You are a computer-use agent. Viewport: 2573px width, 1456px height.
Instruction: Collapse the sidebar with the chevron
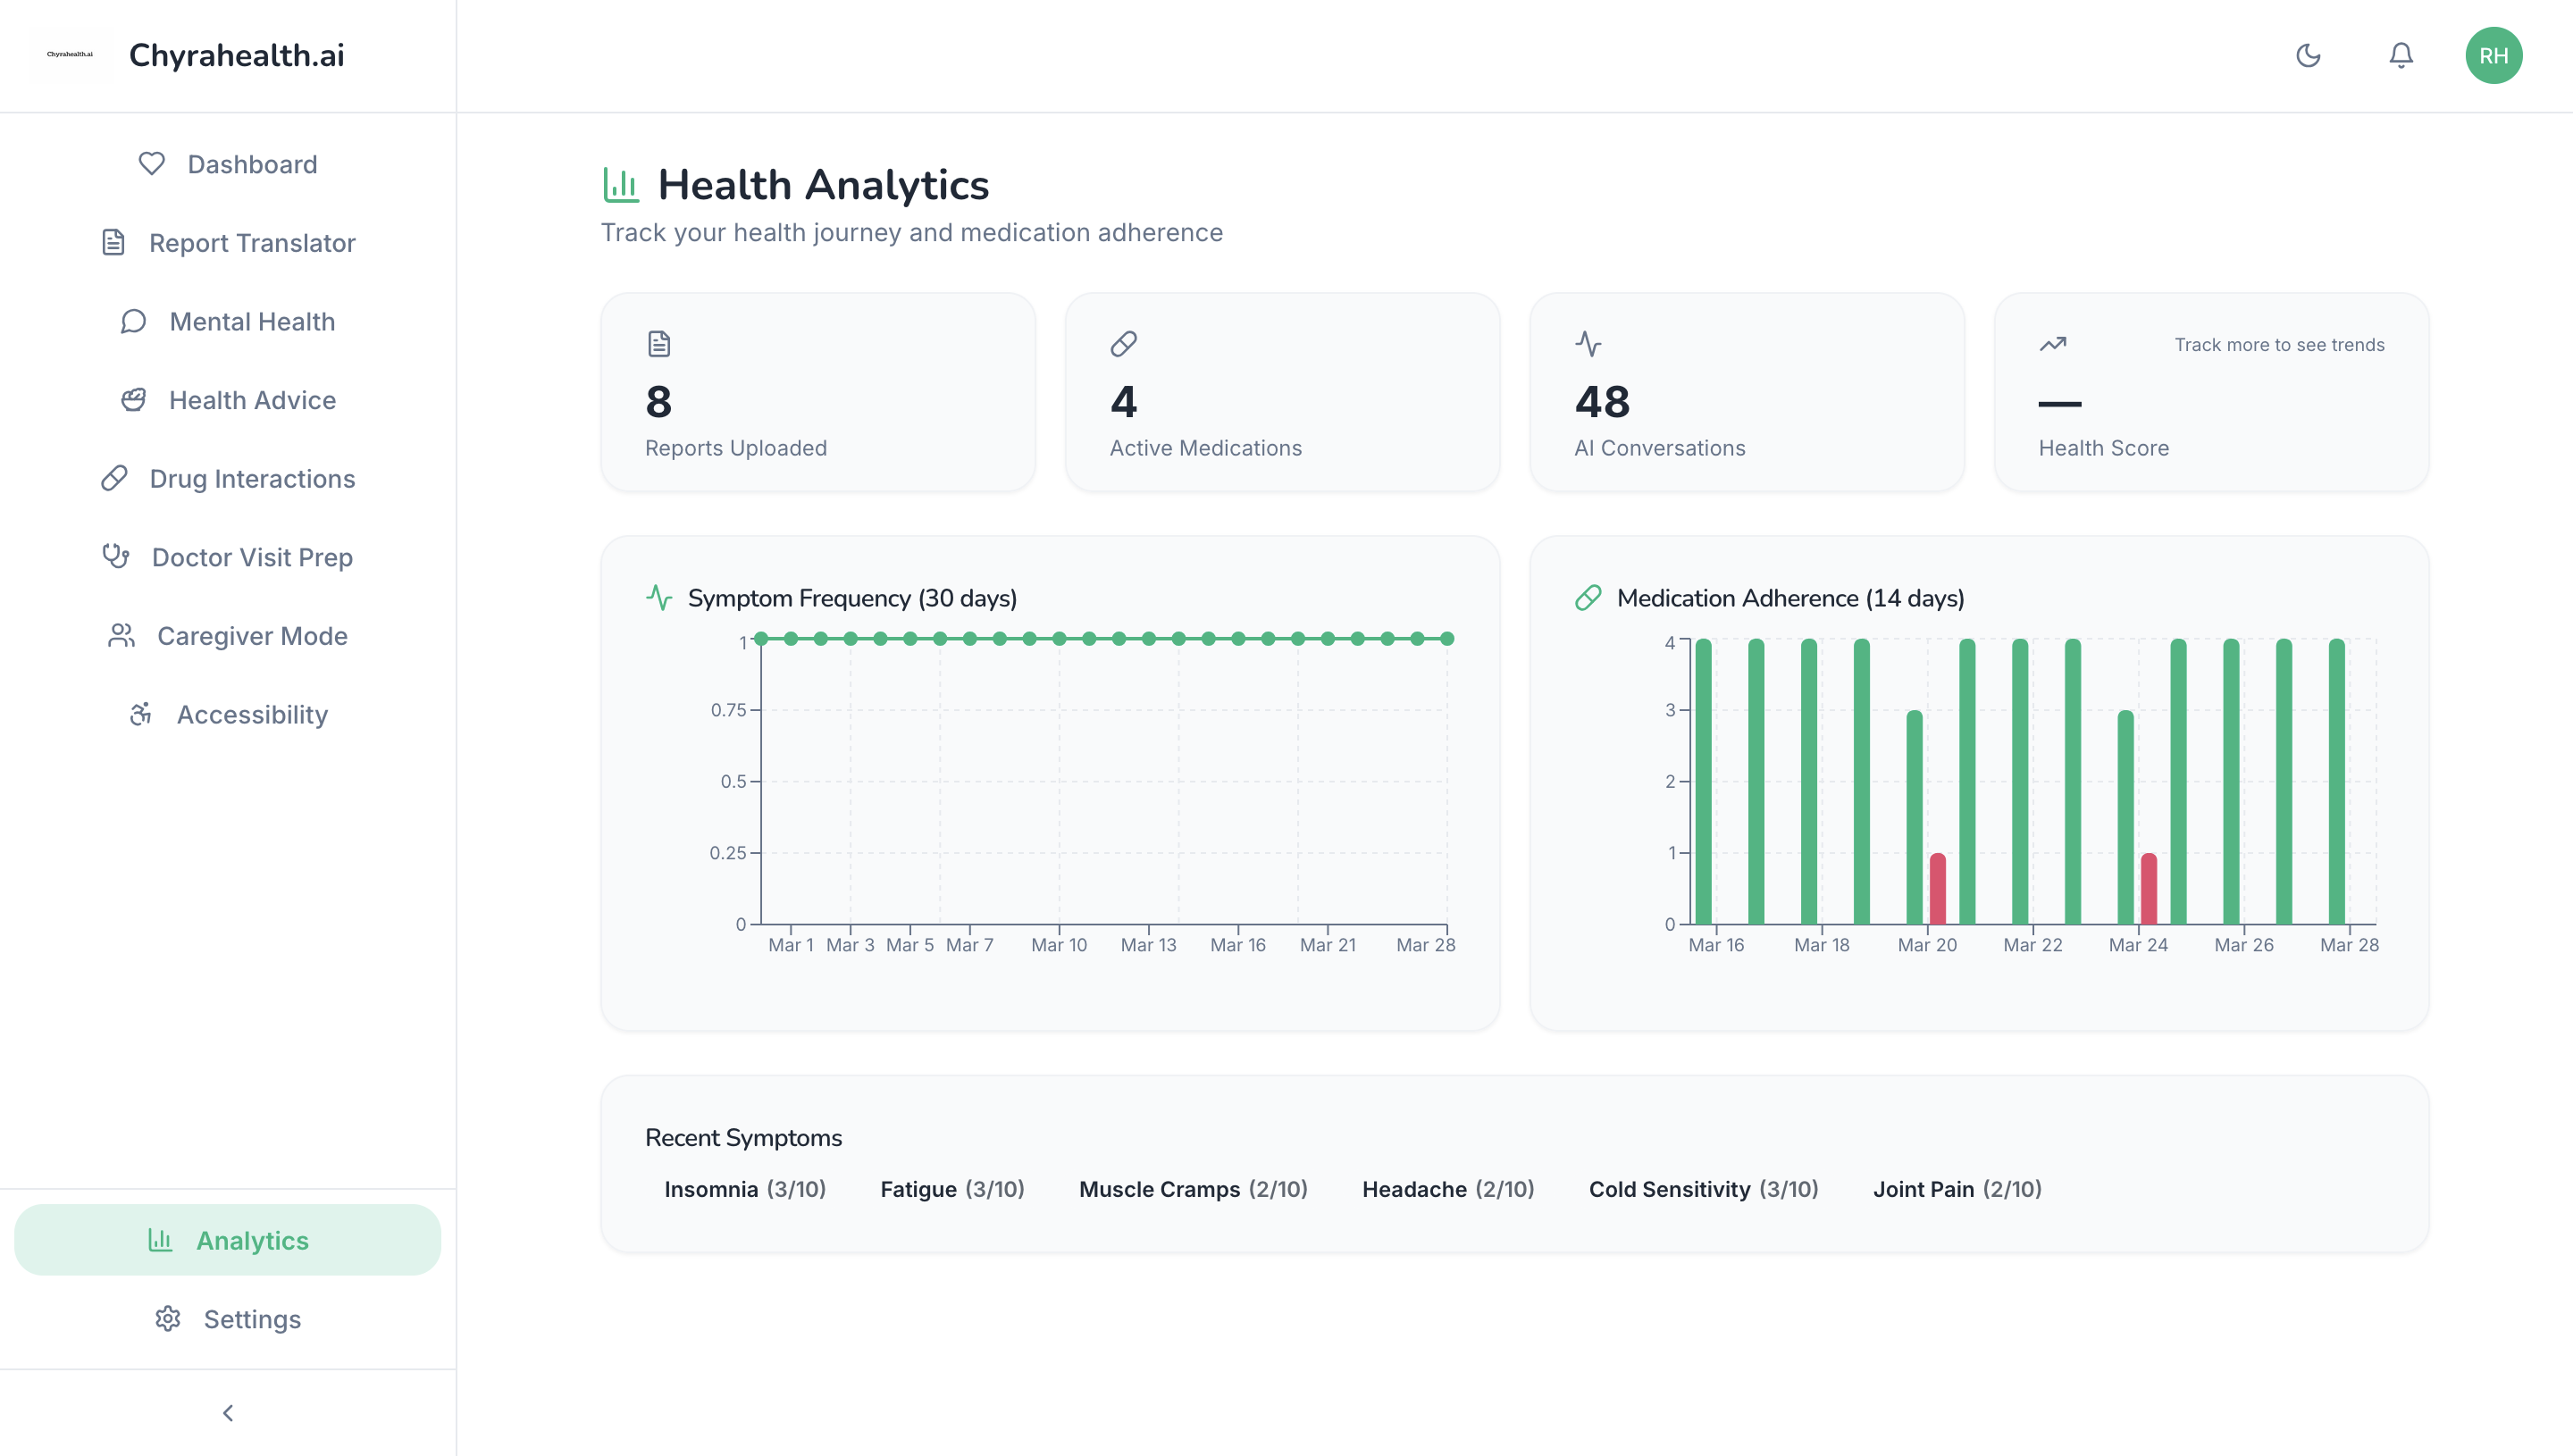[228, 1412]
